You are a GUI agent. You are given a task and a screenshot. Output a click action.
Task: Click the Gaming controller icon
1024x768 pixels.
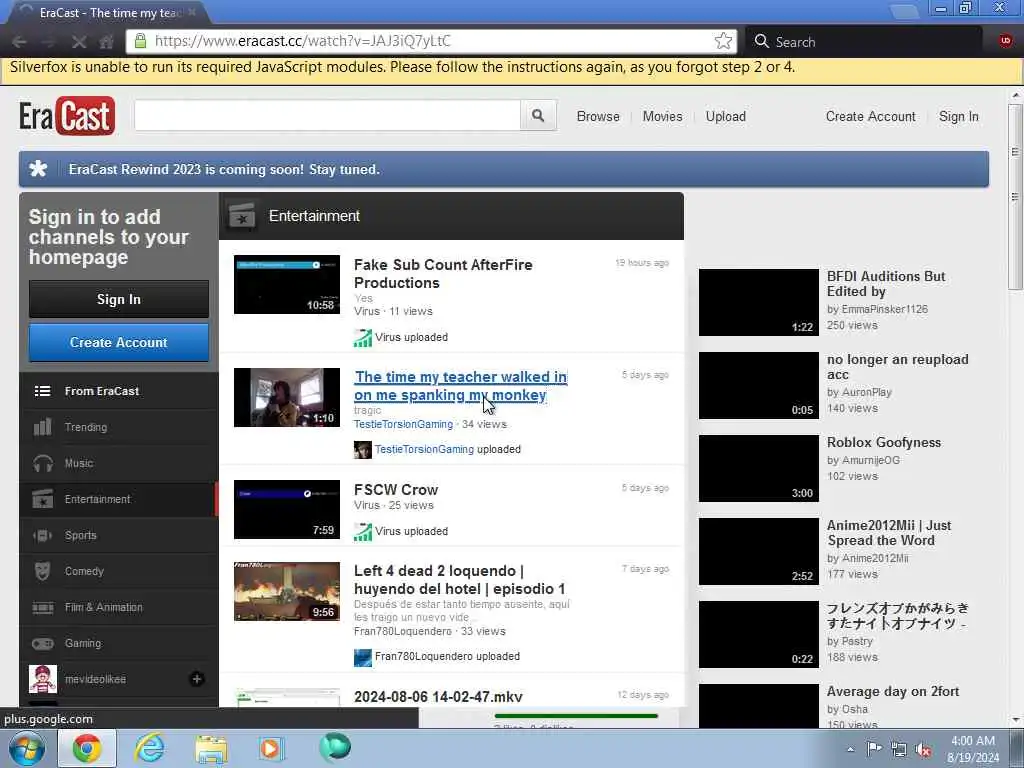click(x=42, y=643)
